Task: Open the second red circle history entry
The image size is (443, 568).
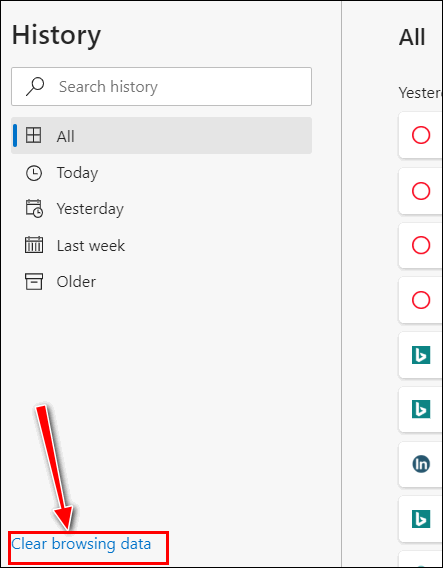Action: 420,191
